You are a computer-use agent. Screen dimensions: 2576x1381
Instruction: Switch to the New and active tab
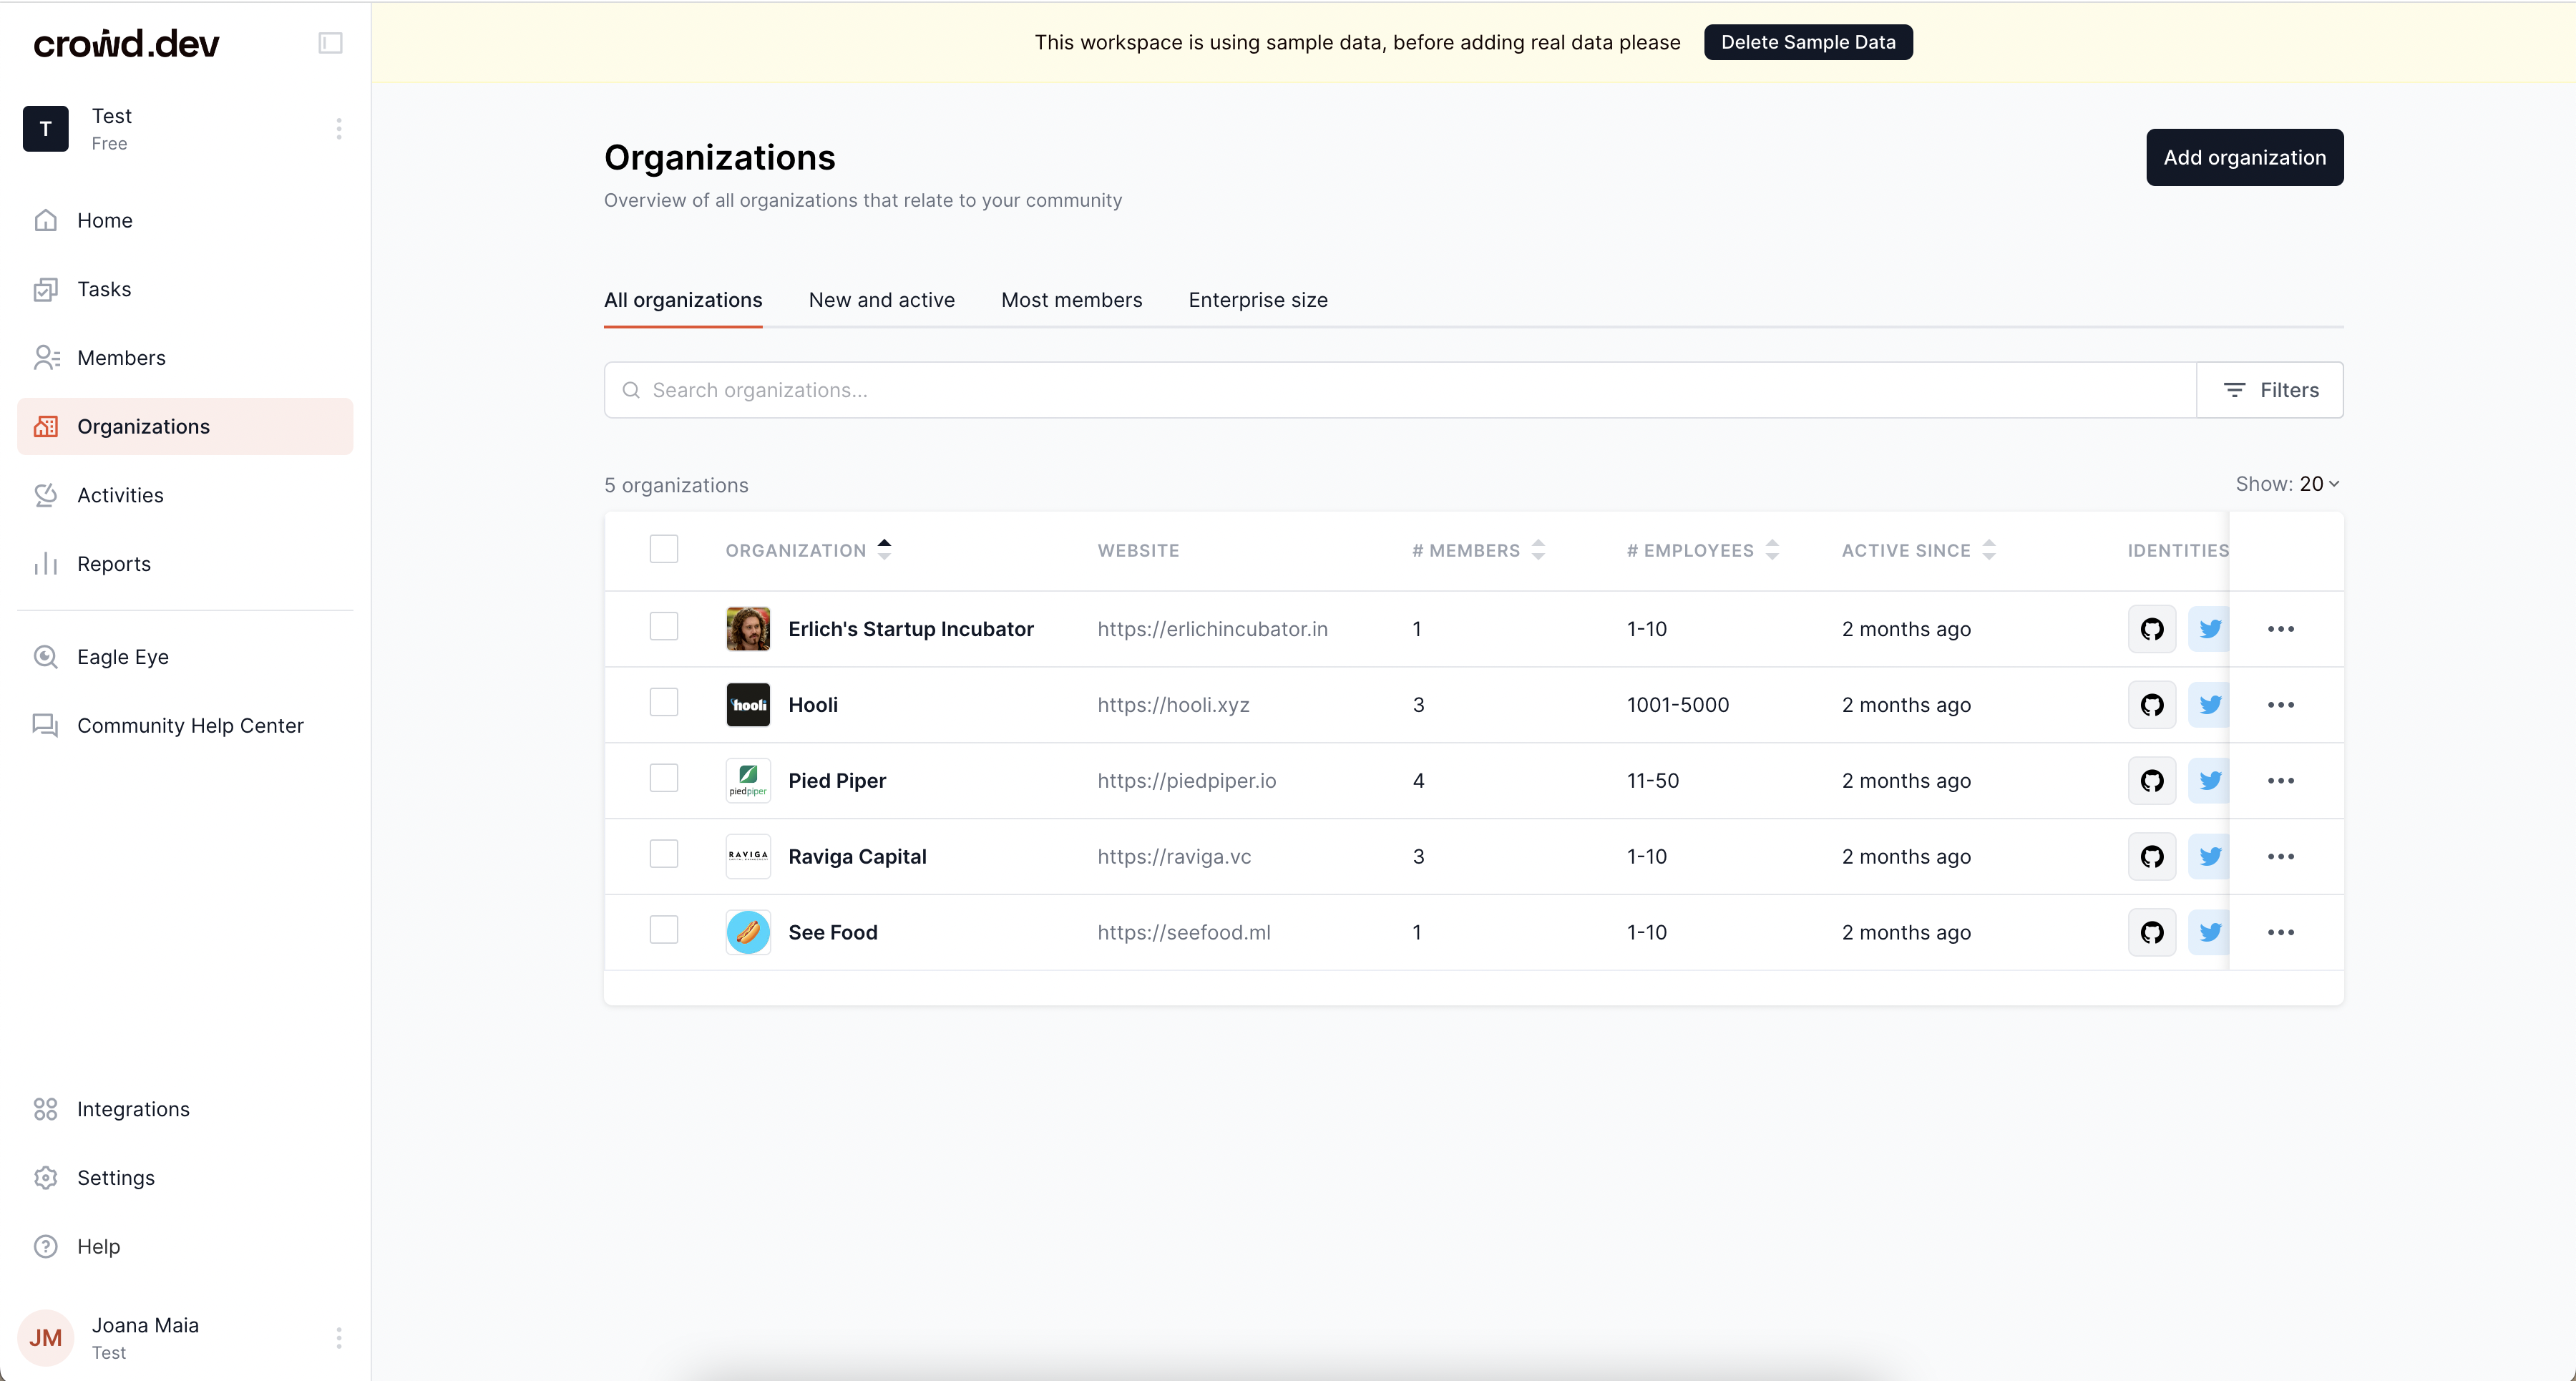click(x=881, y=300)
